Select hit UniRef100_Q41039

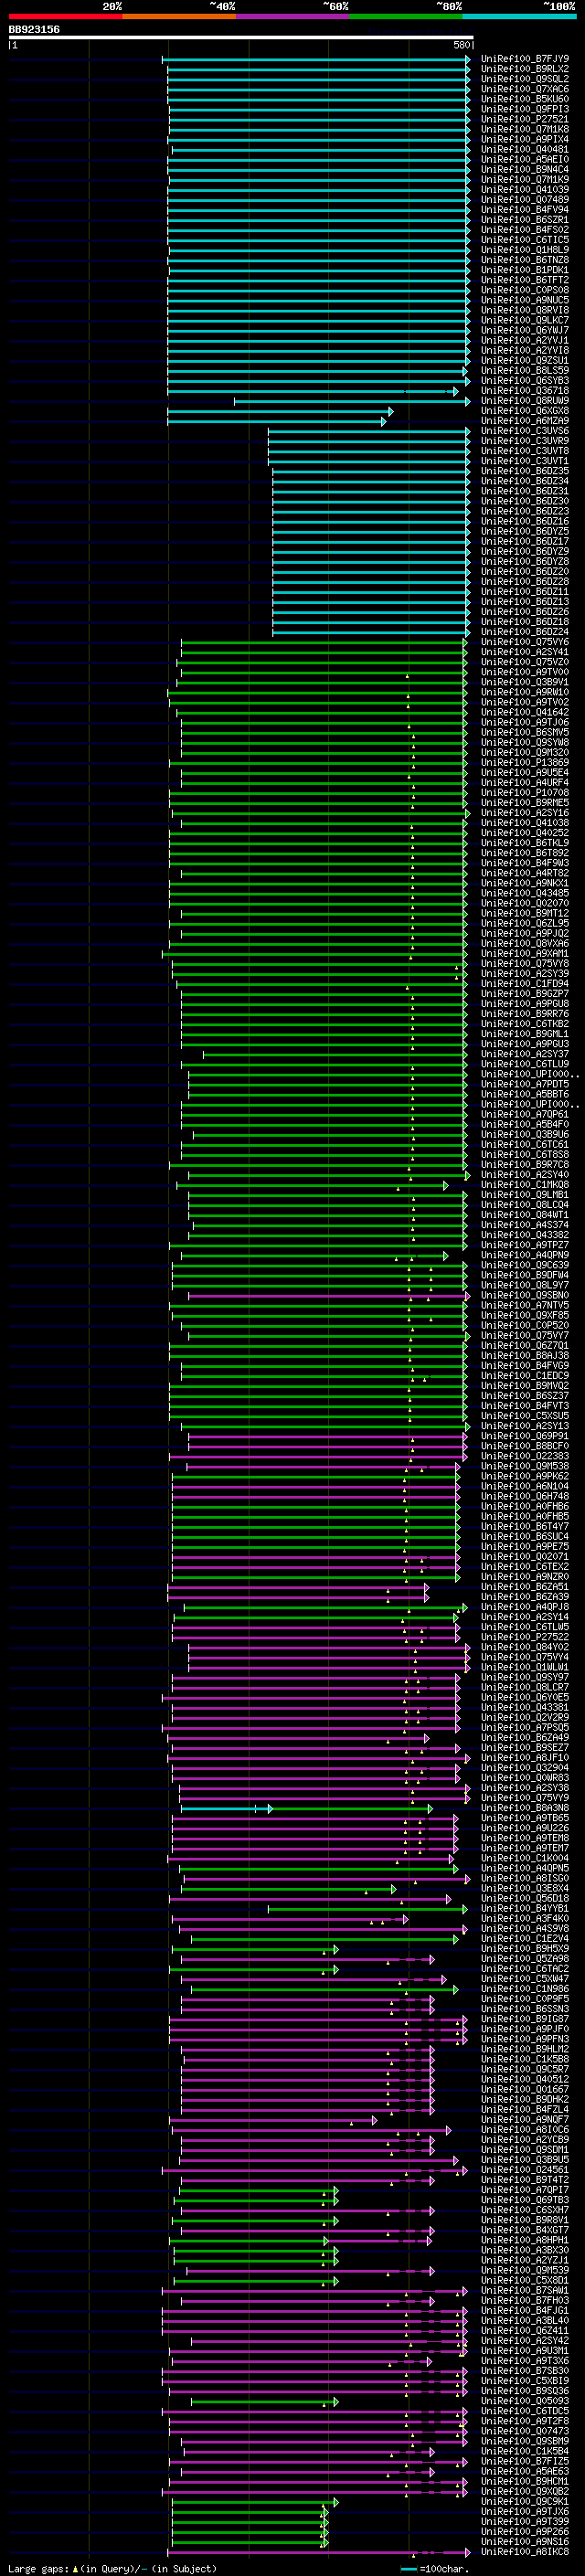525,190
